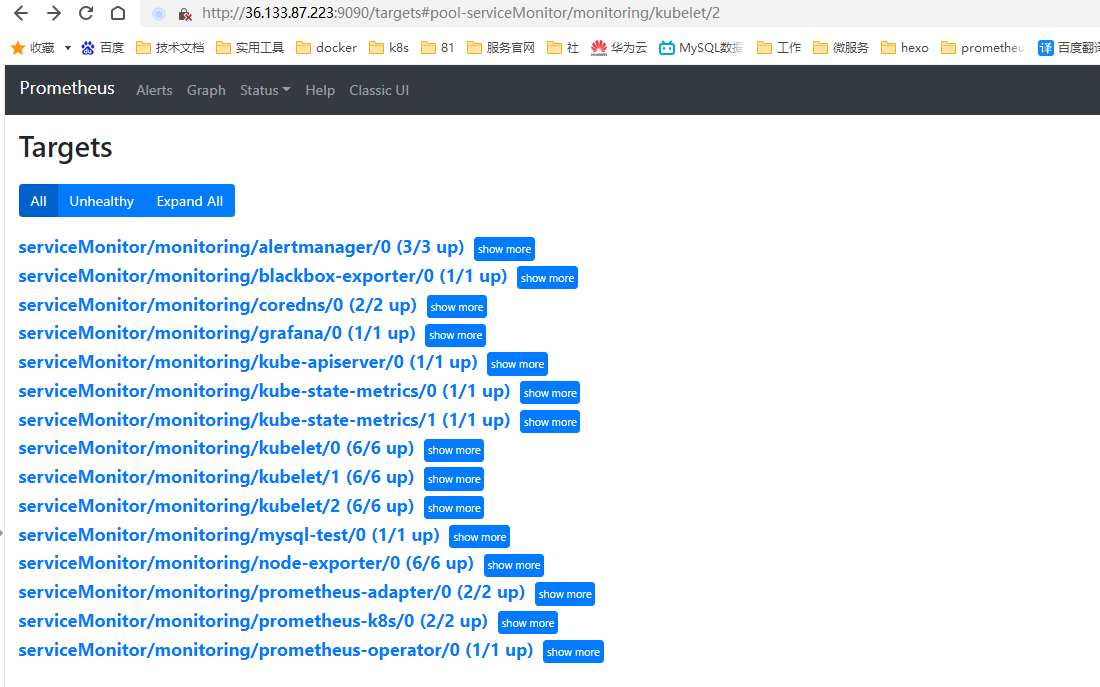Viewport: 1100px width, 687px height.
Task: Show more for prometheus-k8s/0
Action: 528,622
